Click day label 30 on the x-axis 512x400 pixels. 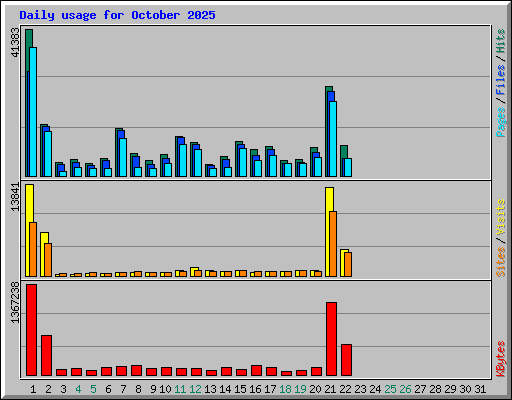(x=465, y=389)
